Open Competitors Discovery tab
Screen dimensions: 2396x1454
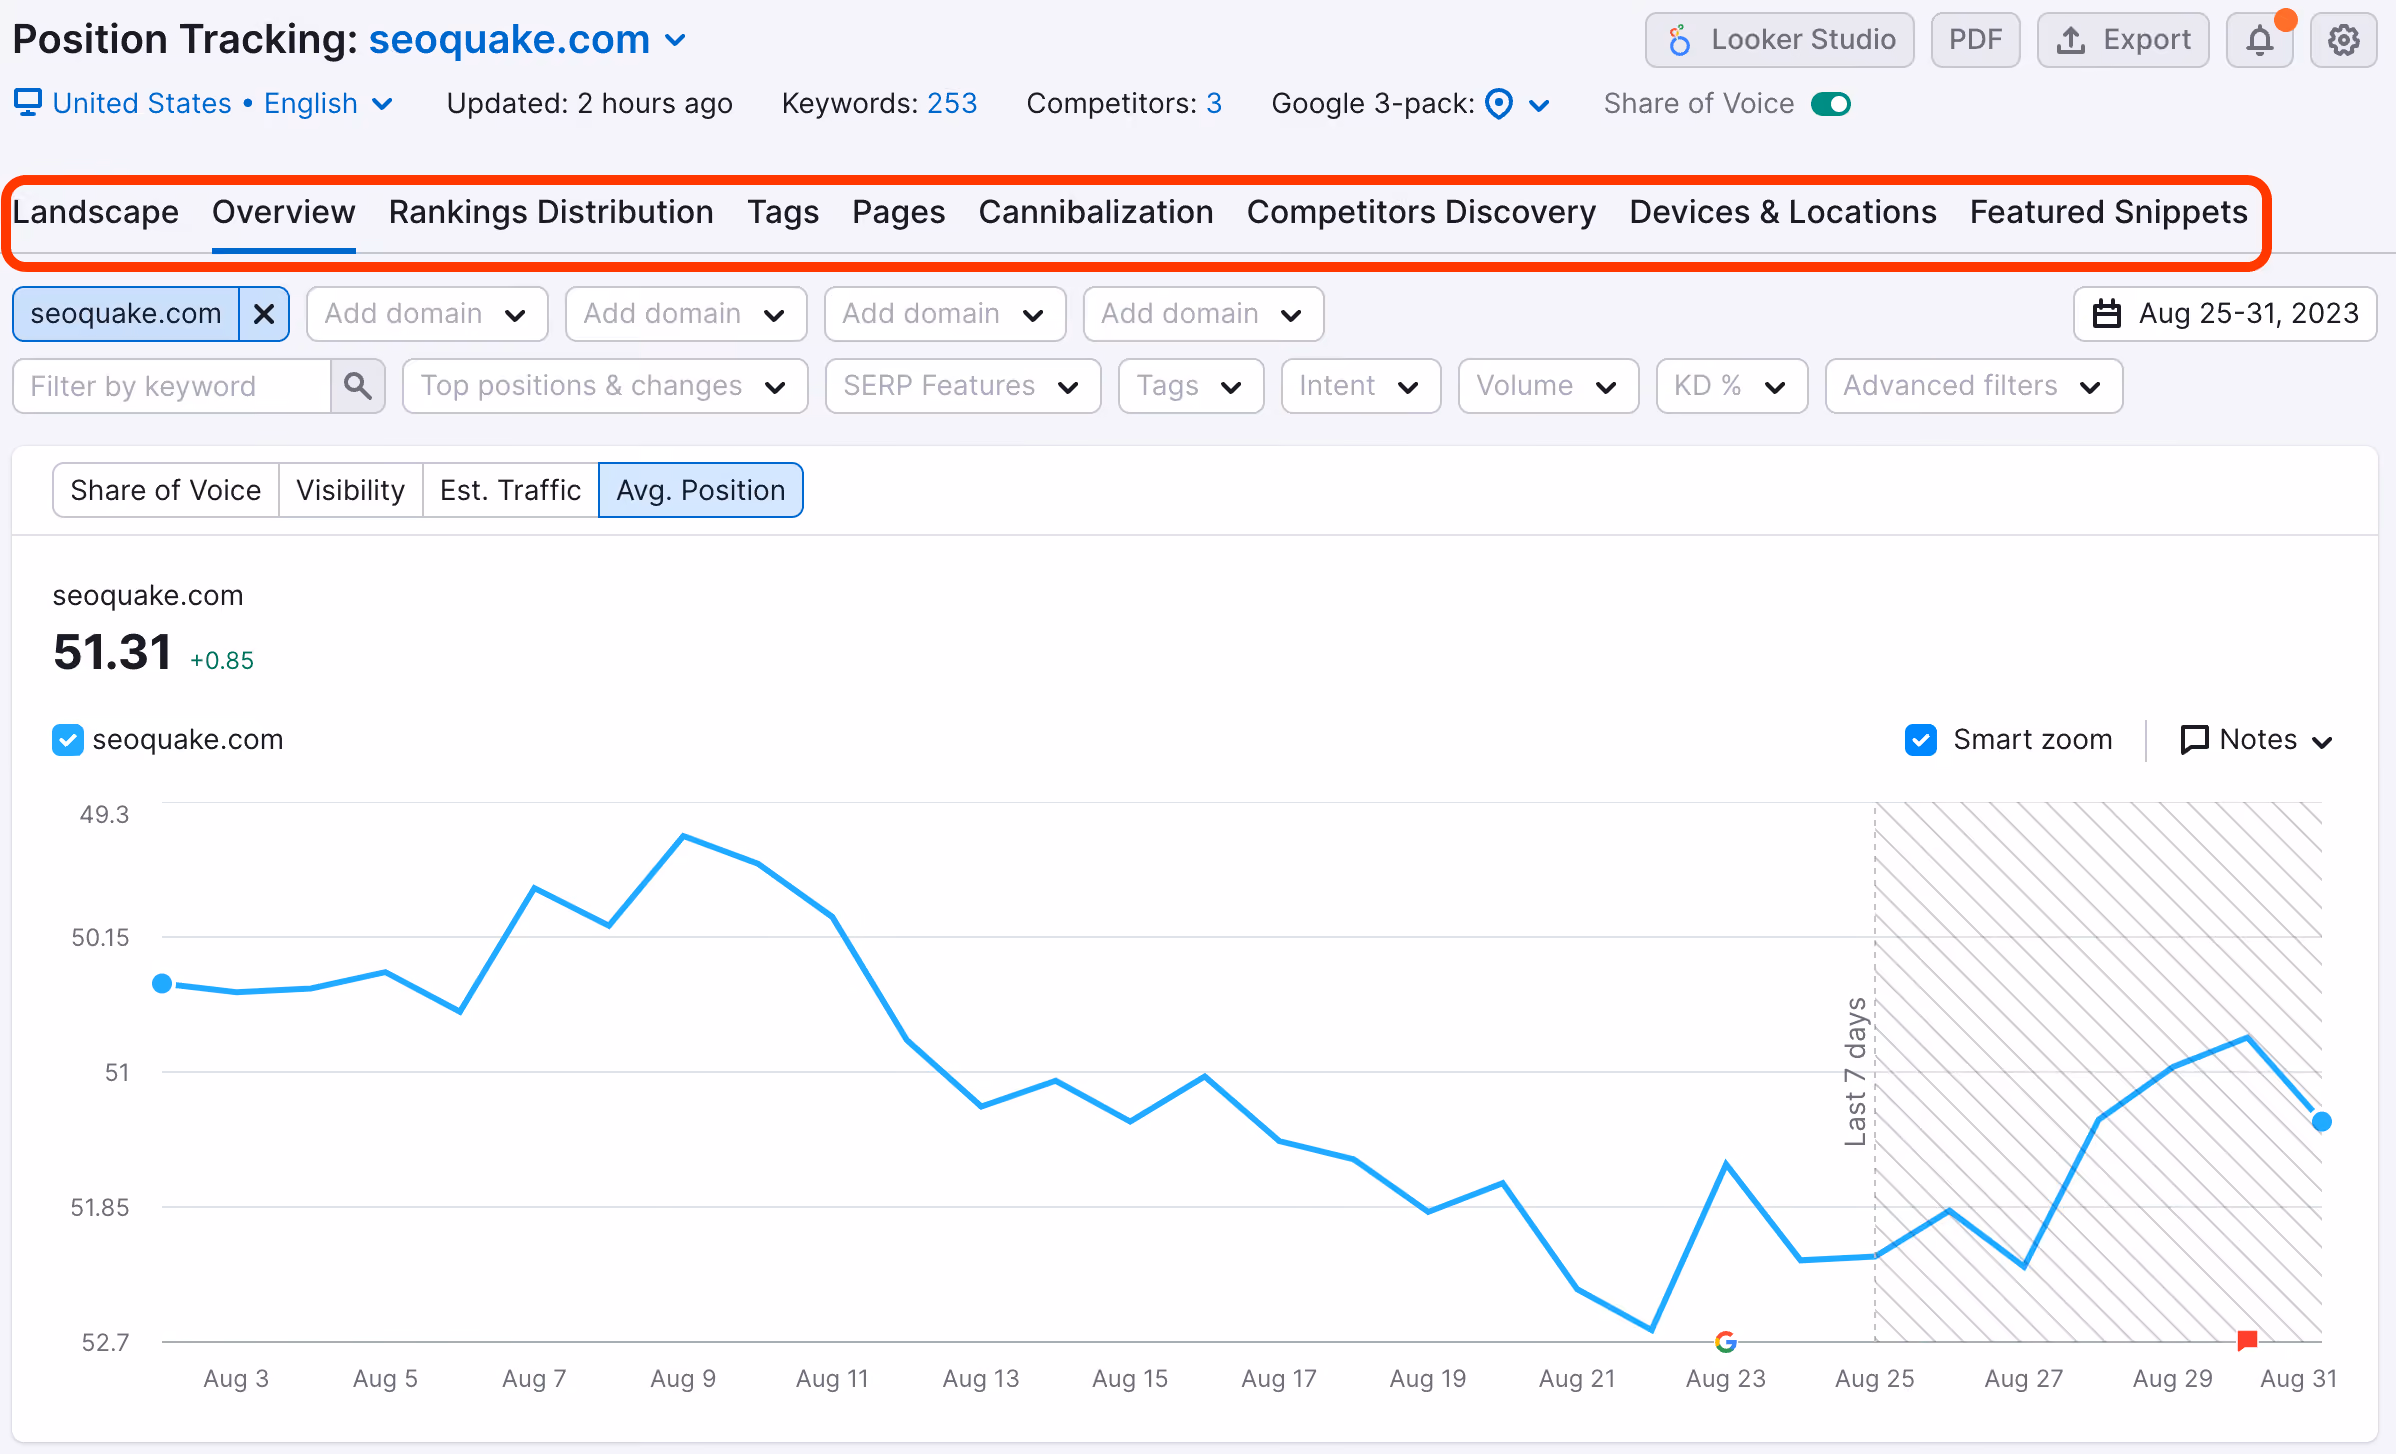pos(1421,212)
